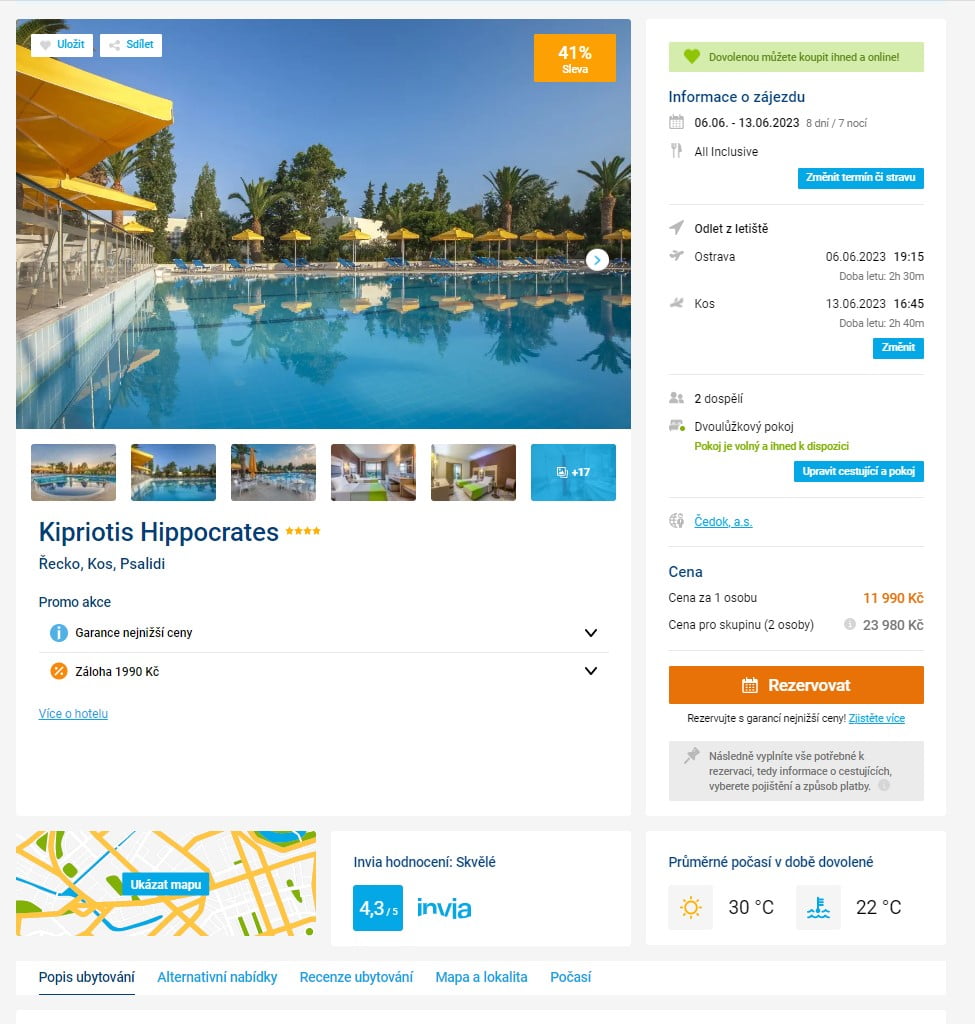Screen dimensions: 975x1024
Task: Follow the Čedok, a.s. link
Action: tap(723, 522)
